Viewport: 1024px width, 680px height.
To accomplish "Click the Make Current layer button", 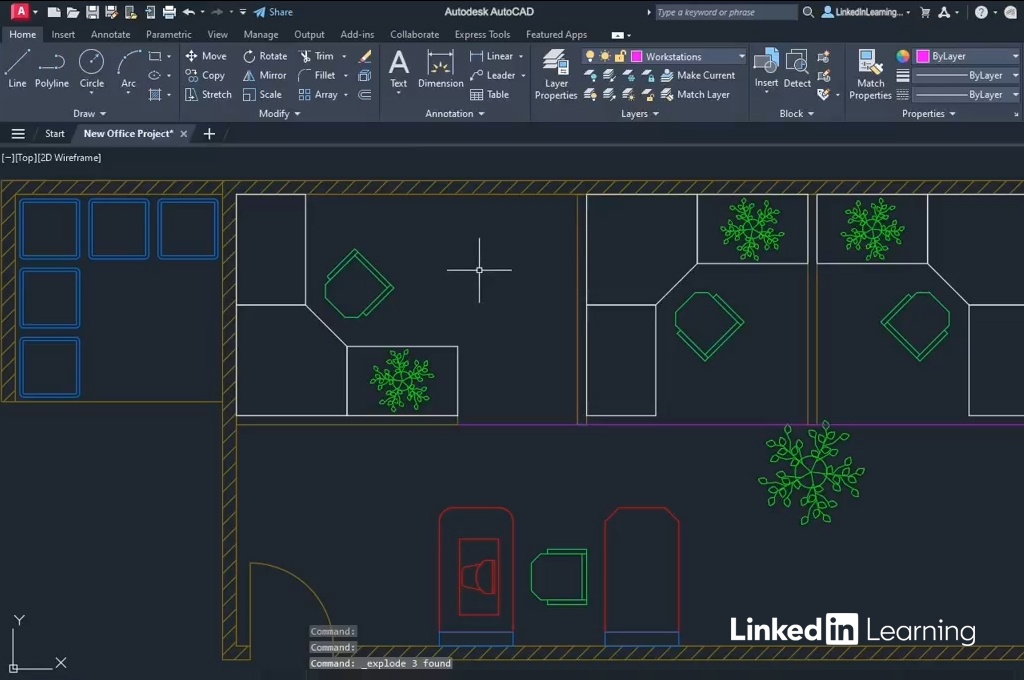I will [x=698, y=75].
